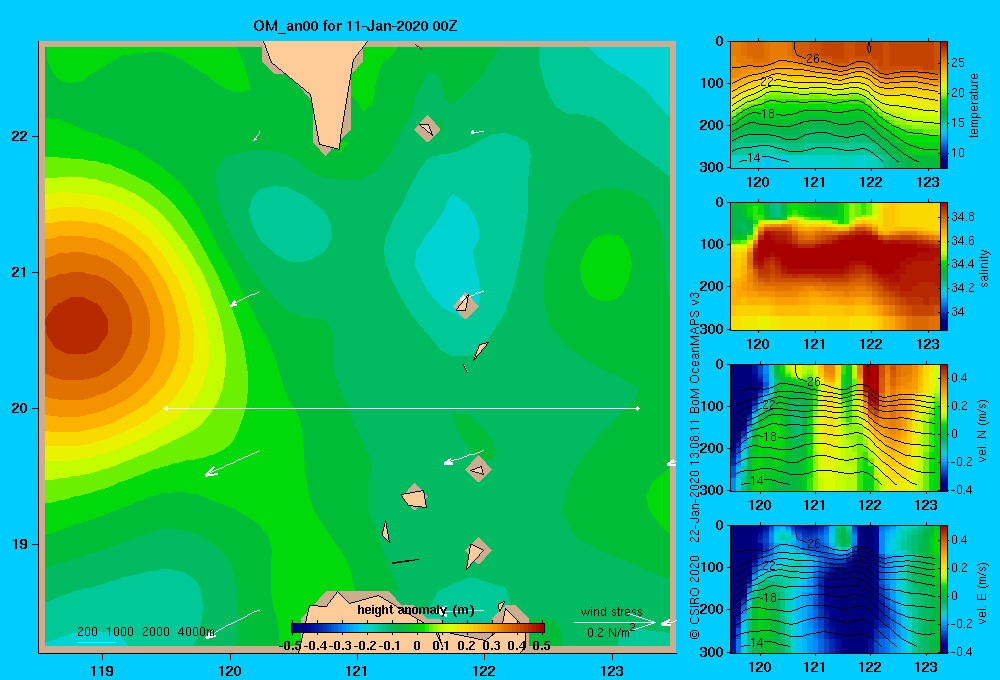
Task: Click longitude label 121 below the main map
Action: click(x=357, y=670)
